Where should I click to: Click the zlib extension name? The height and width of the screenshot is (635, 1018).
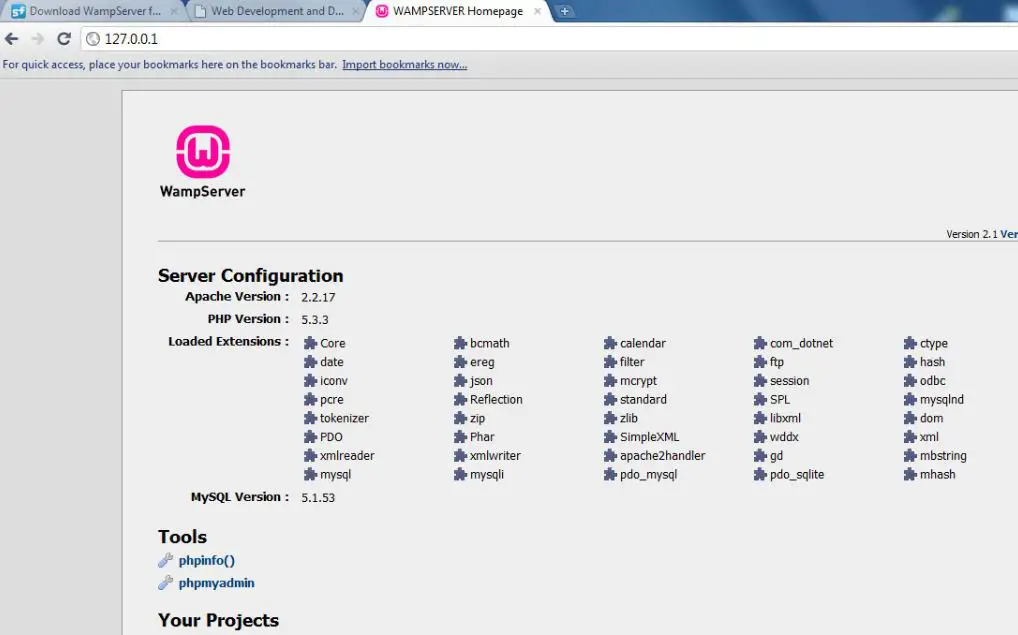[x=629, y=418]
